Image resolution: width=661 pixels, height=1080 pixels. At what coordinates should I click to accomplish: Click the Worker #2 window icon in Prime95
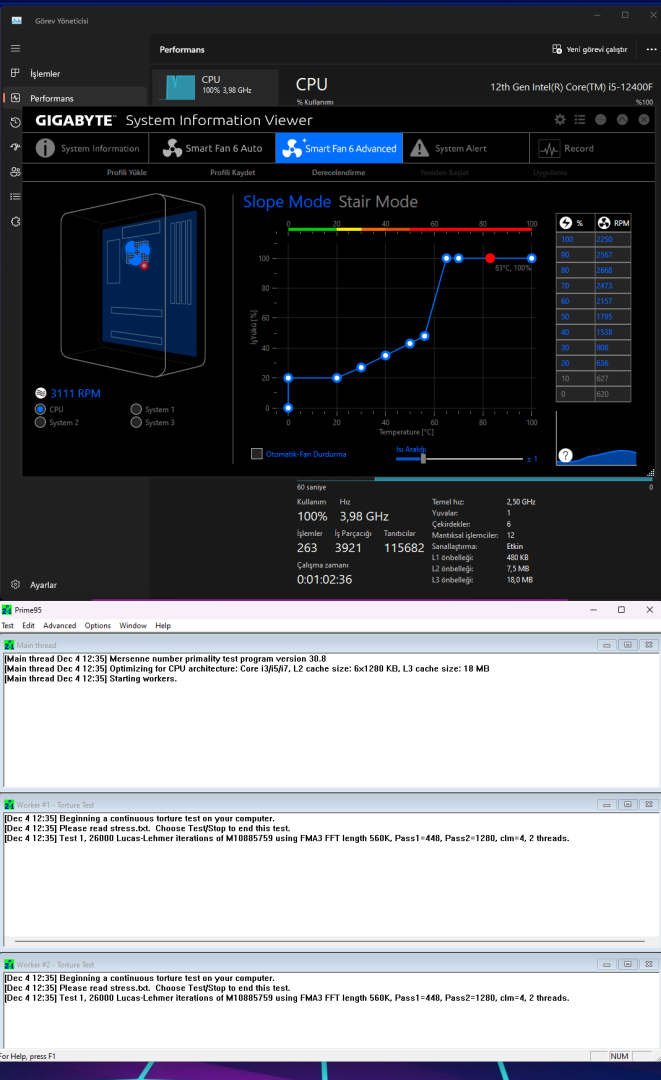click(10, 964)
